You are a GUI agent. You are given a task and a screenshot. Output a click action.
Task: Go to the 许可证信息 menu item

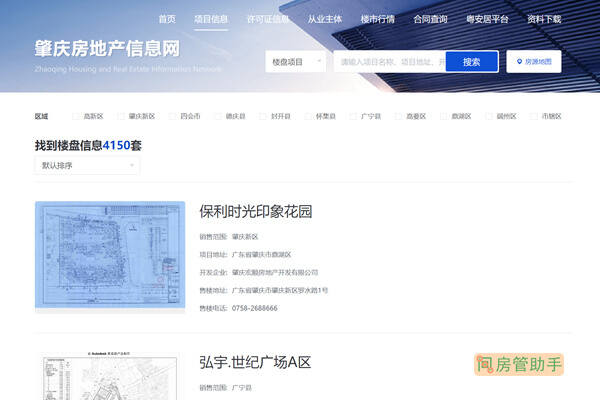tap(268, 19)
